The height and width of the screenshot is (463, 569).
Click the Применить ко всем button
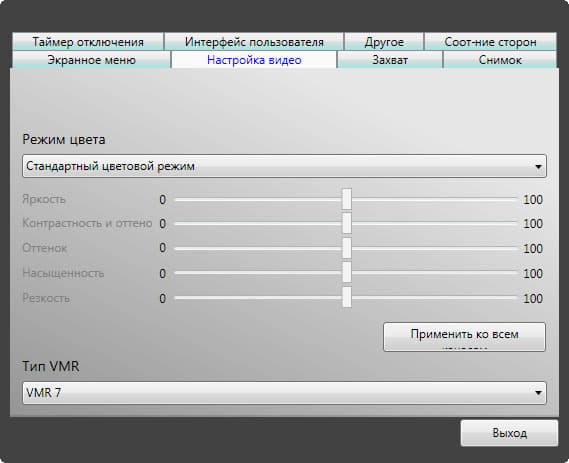click(464, 337)
